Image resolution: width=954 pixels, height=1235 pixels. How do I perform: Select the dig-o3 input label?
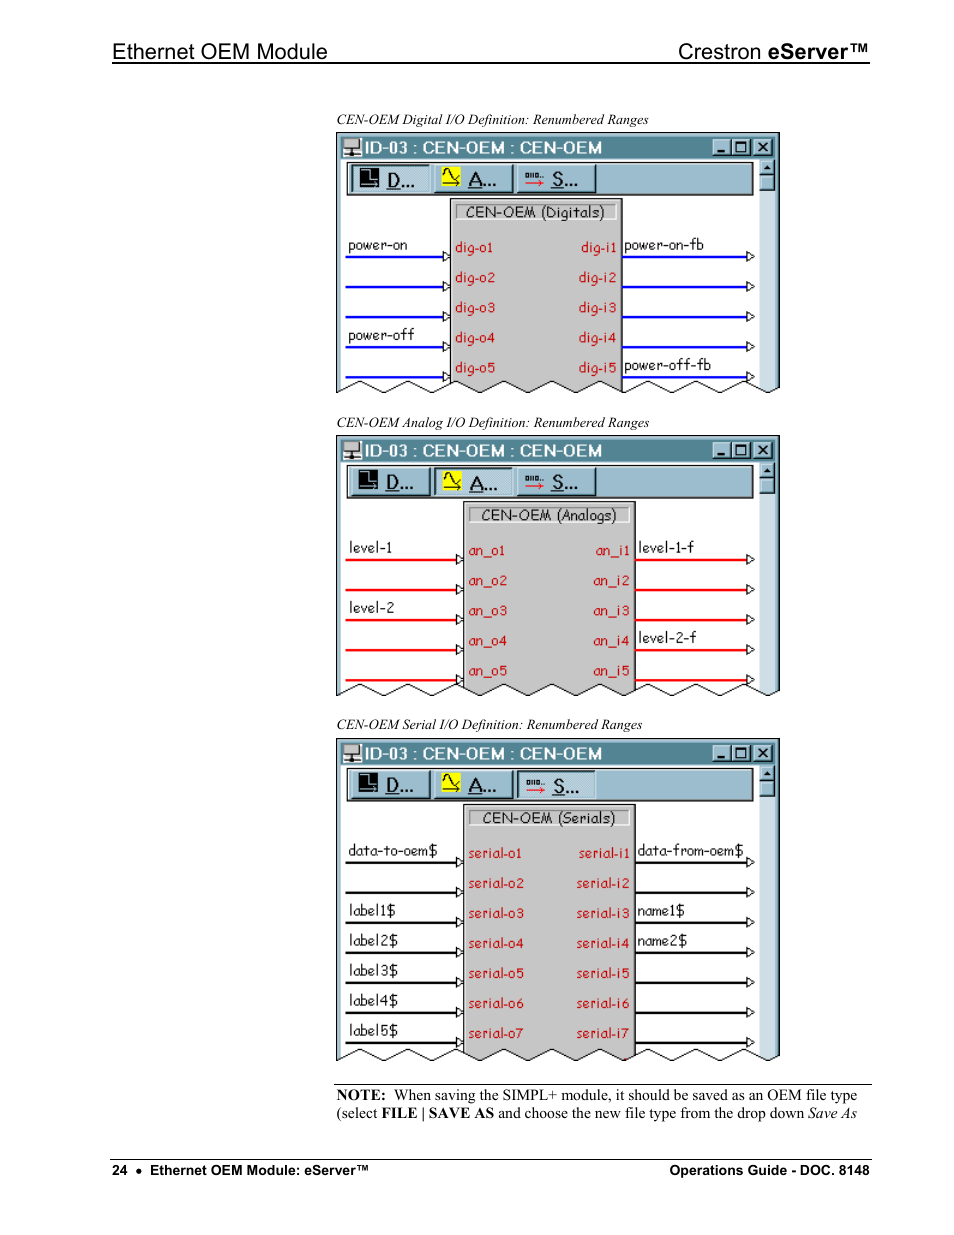tap(475, 308)
